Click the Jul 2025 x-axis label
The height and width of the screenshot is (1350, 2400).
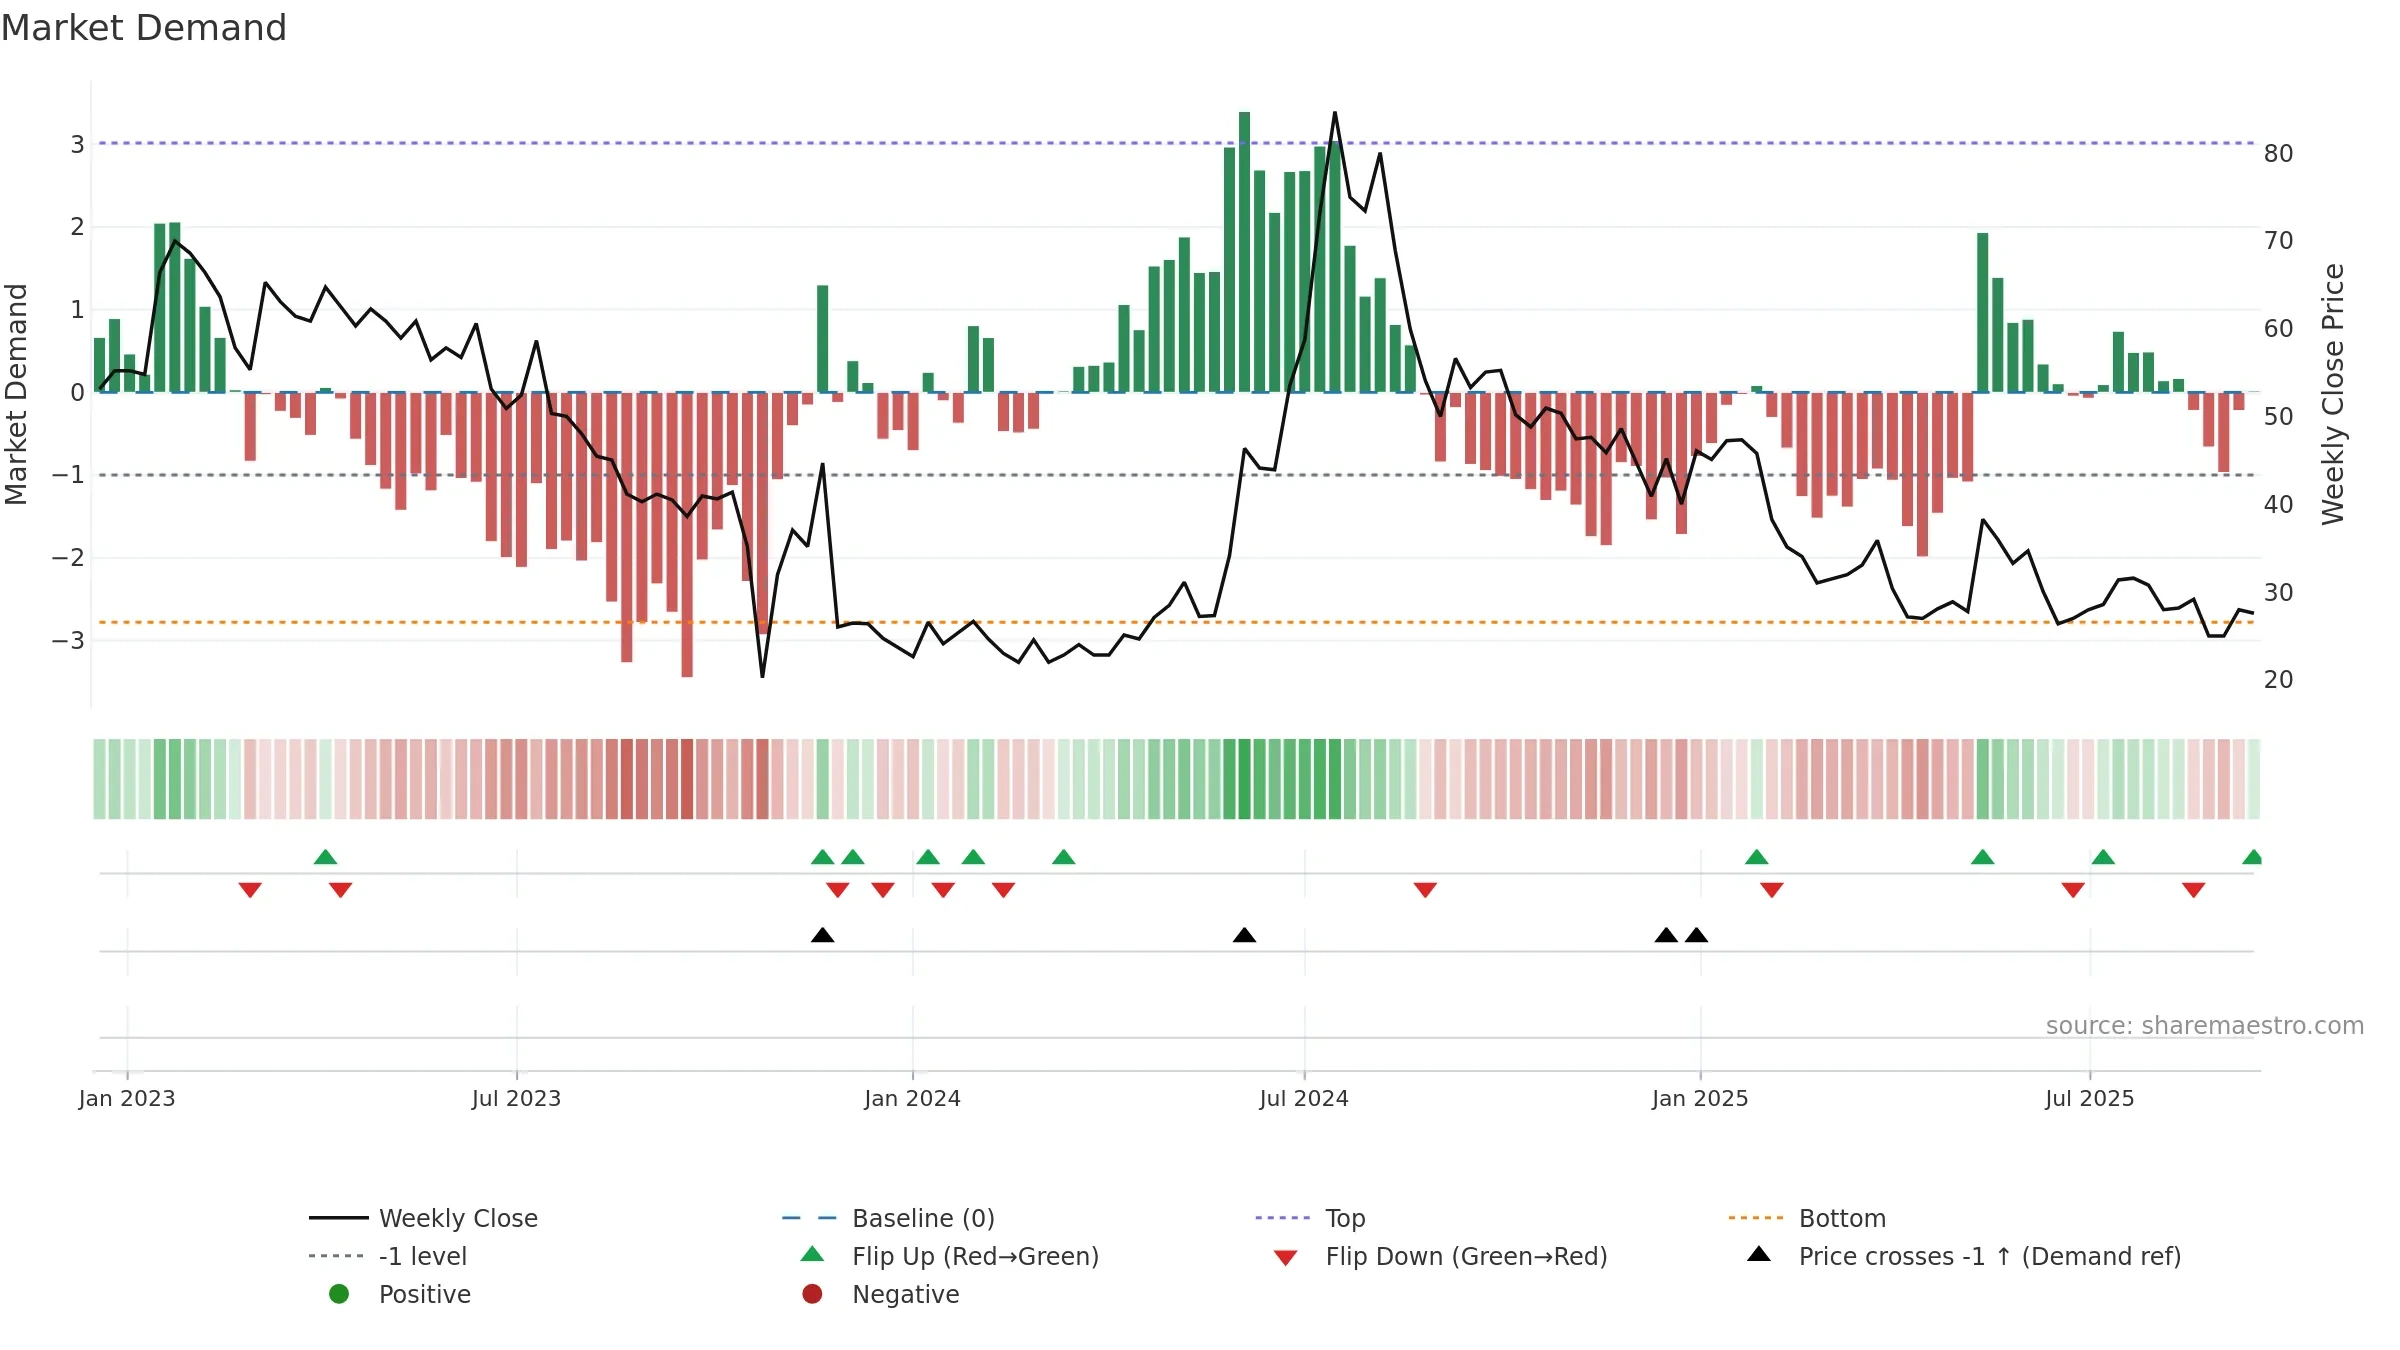pyautogui.click(x=2090, y=1098)
